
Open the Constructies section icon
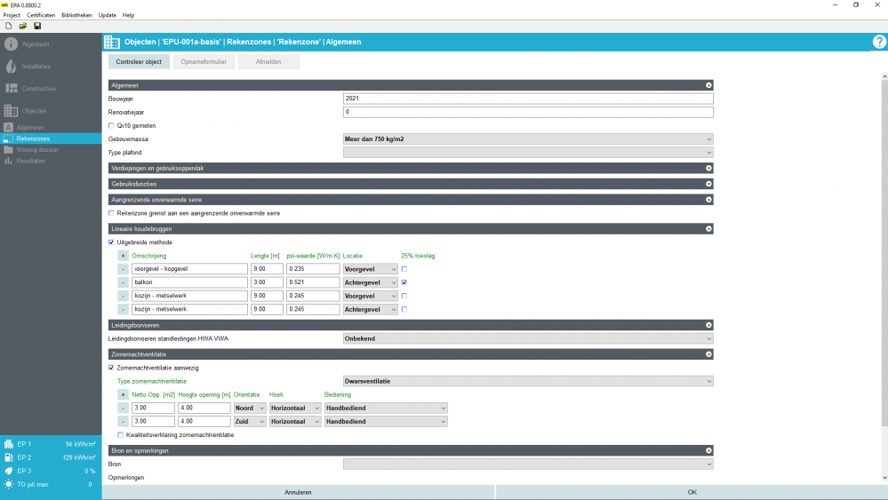(x=11, y=88)
